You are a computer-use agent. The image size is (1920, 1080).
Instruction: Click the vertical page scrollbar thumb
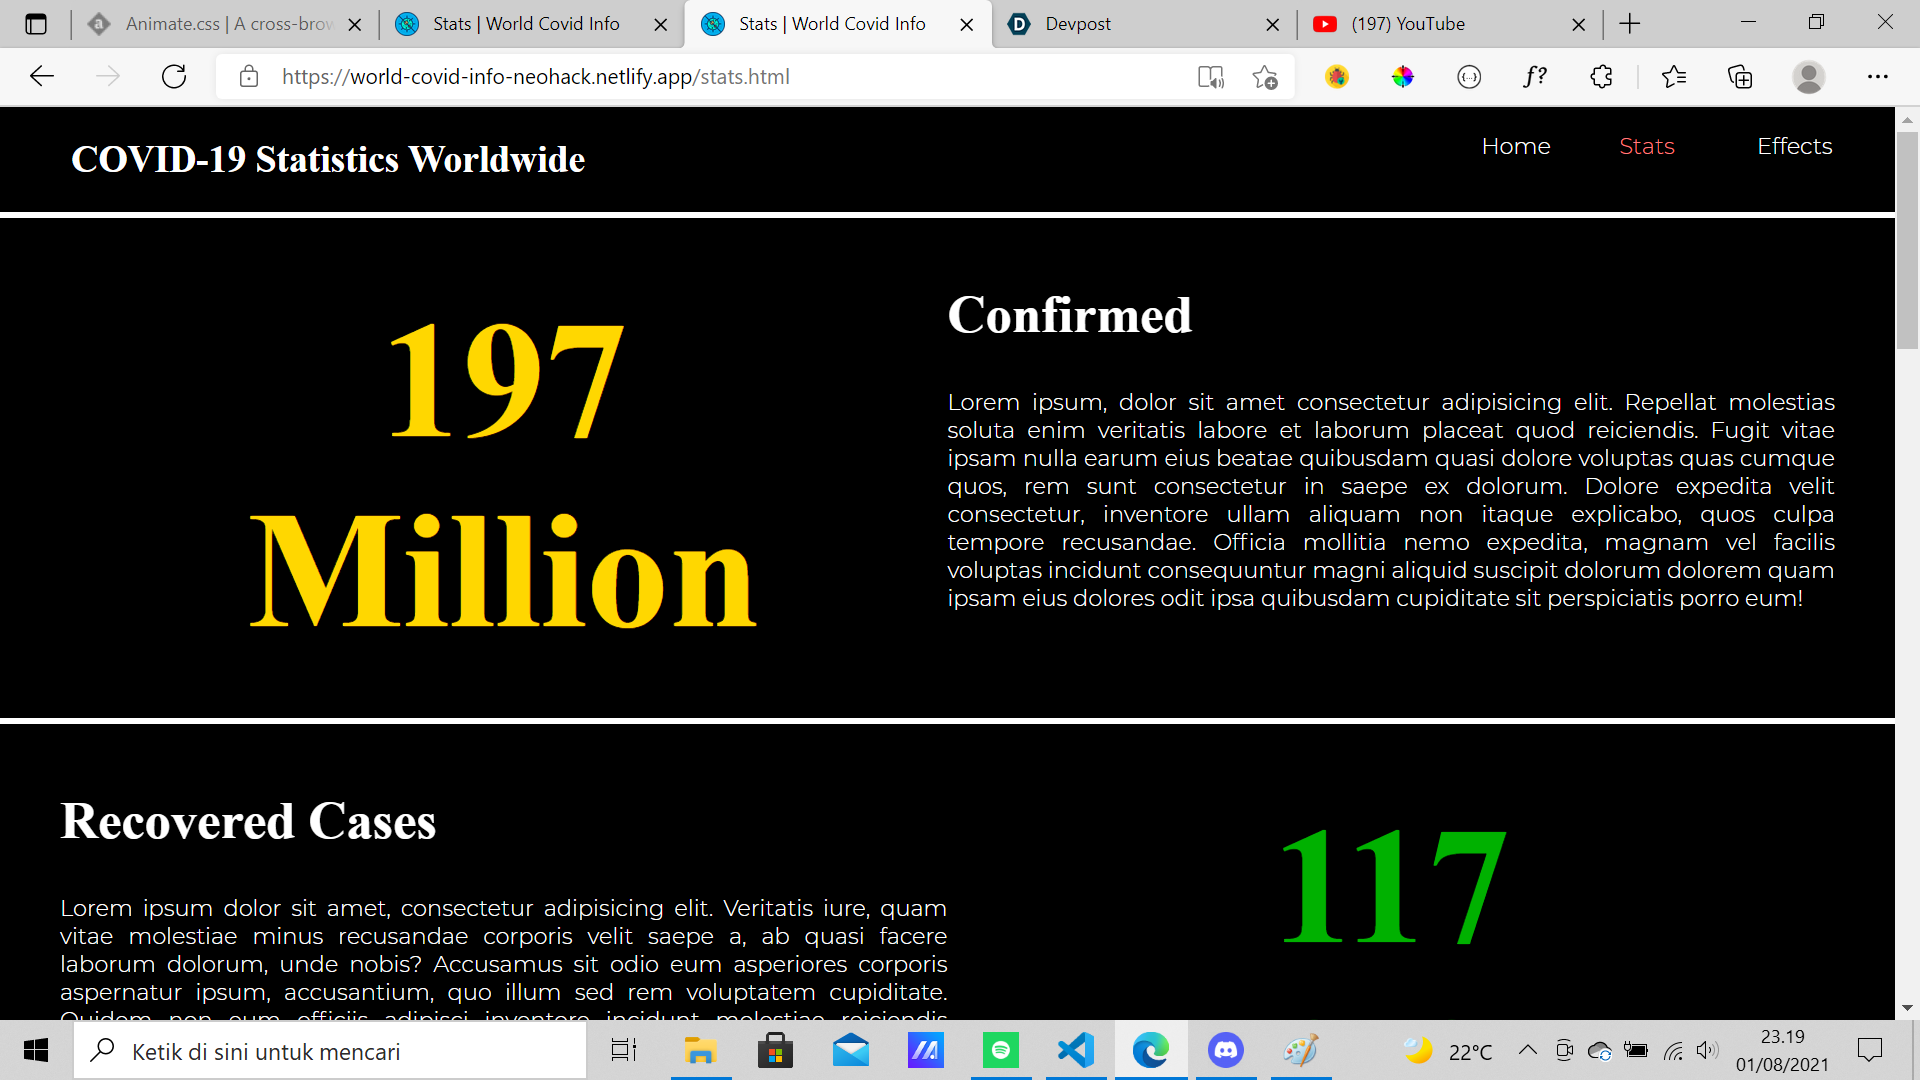tap(1907, 240)
